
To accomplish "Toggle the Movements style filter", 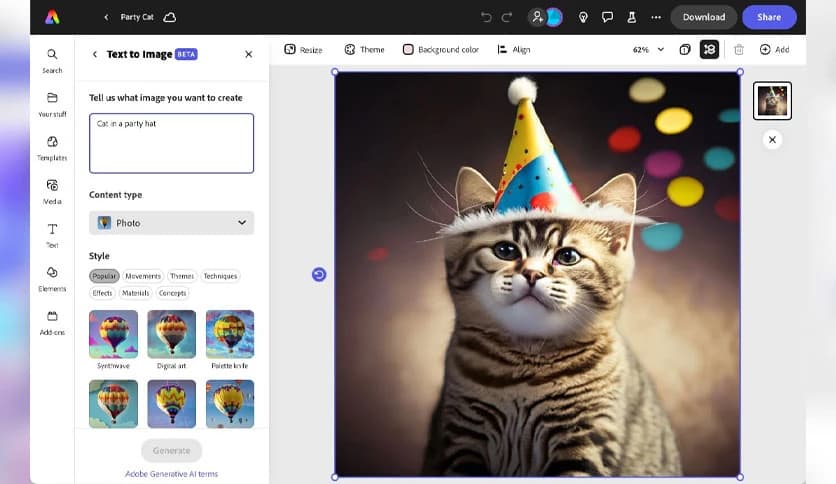I will point(143,276).
